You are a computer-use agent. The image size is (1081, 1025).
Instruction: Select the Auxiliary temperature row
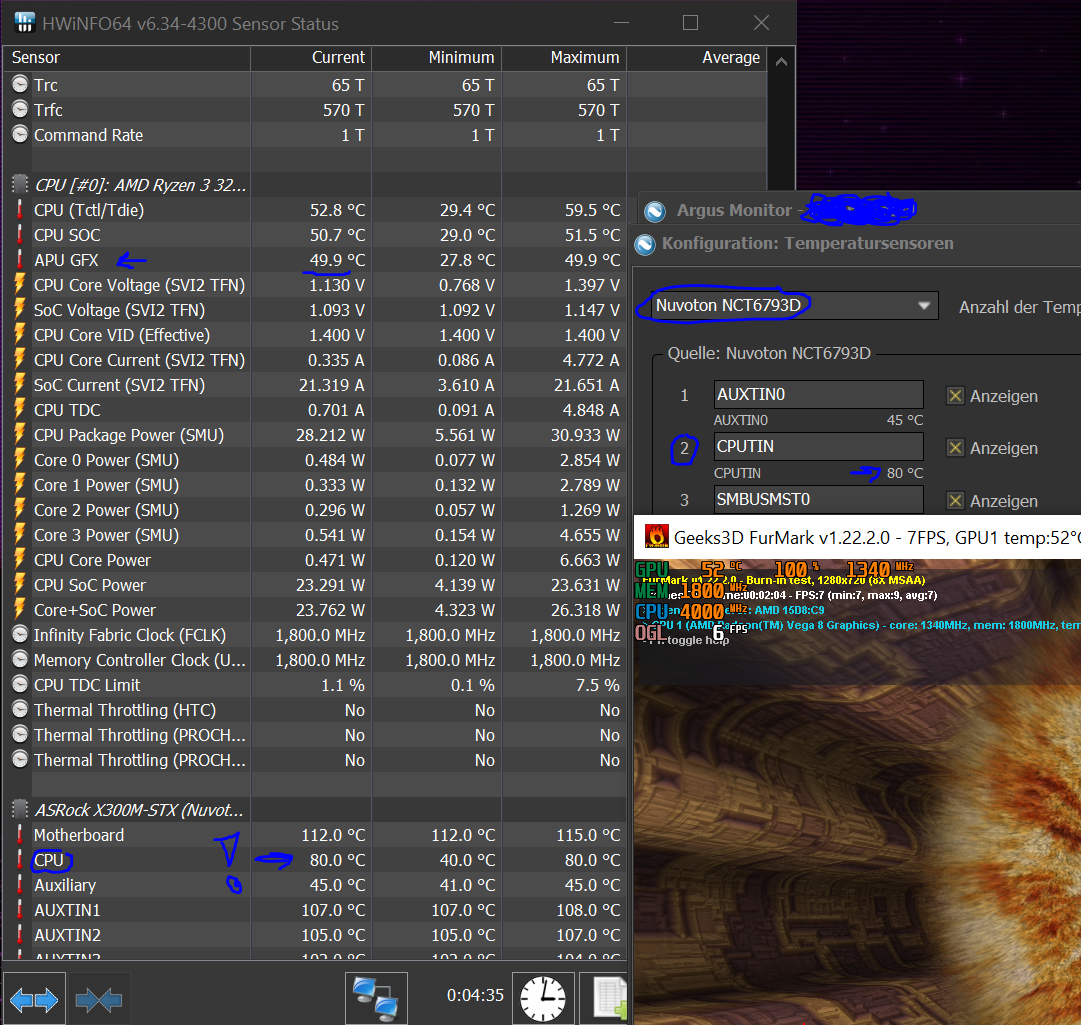coord(315,885)
